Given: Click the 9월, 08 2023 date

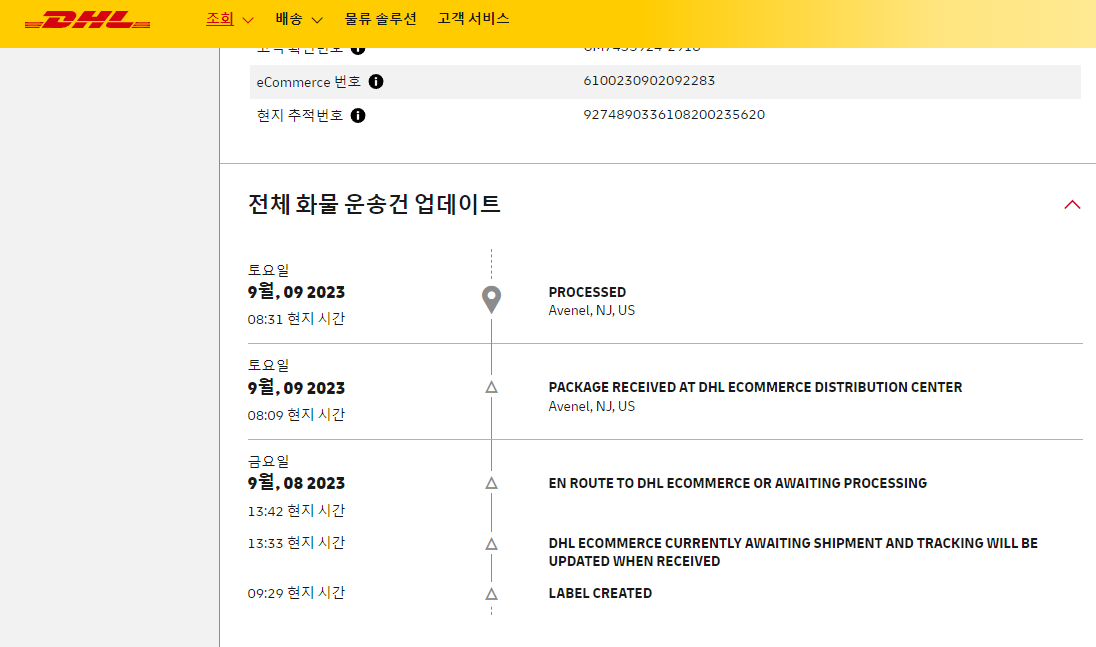Looking at the screenshot, I should pyautogui.click(x=296, y=483).
